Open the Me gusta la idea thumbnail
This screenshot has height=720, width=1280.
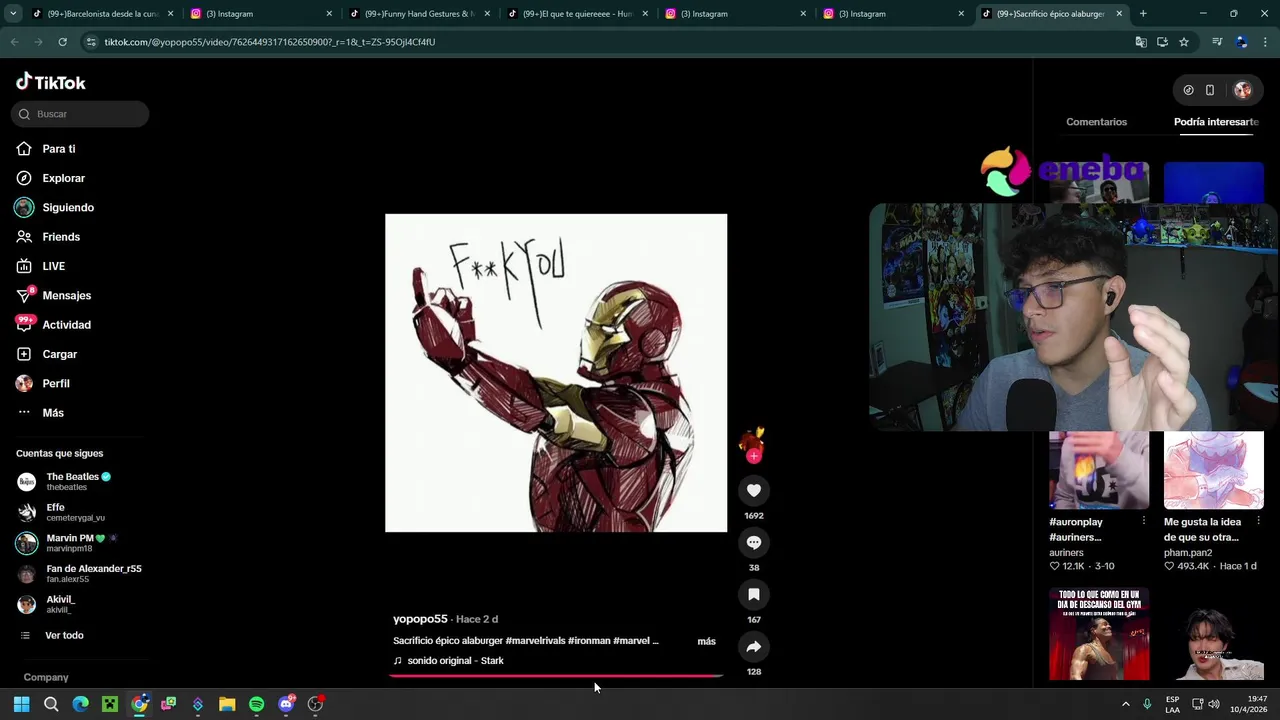1213,470
